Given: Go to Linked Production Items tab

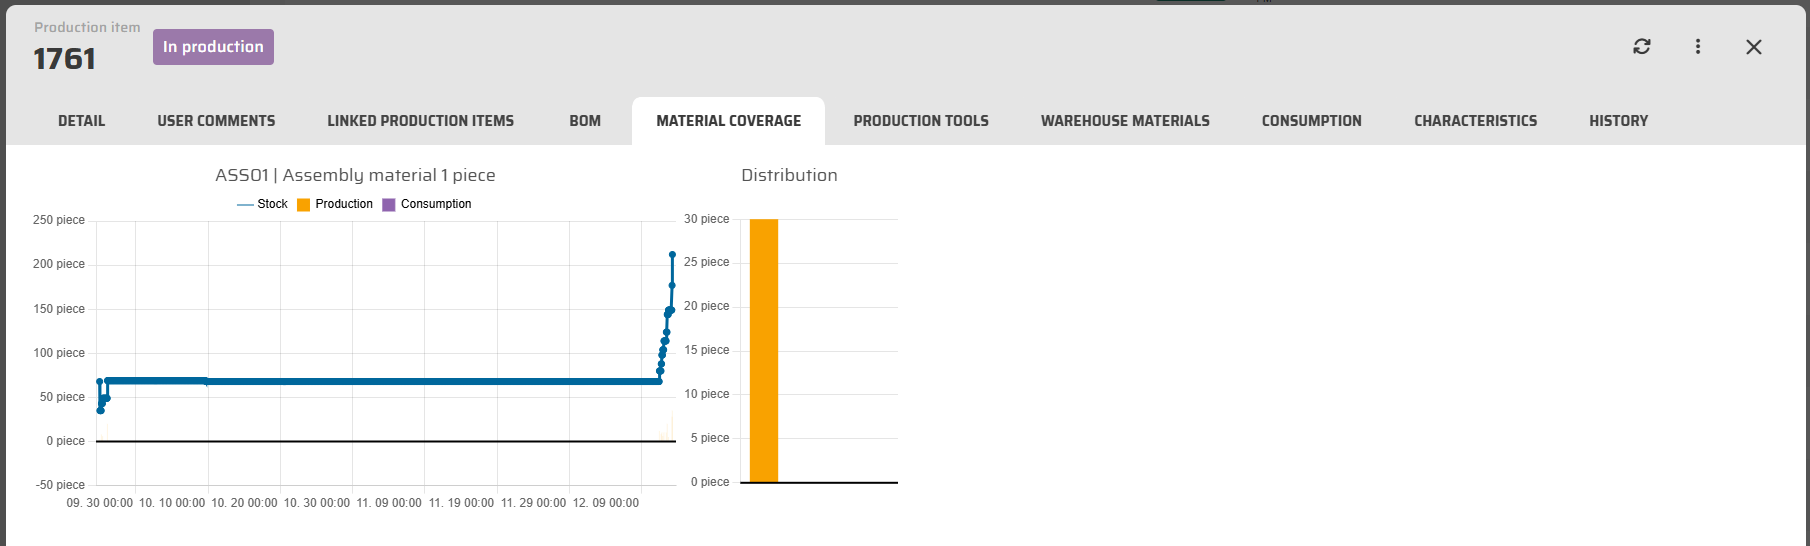Looking at the screenshot, I should 420,121.
